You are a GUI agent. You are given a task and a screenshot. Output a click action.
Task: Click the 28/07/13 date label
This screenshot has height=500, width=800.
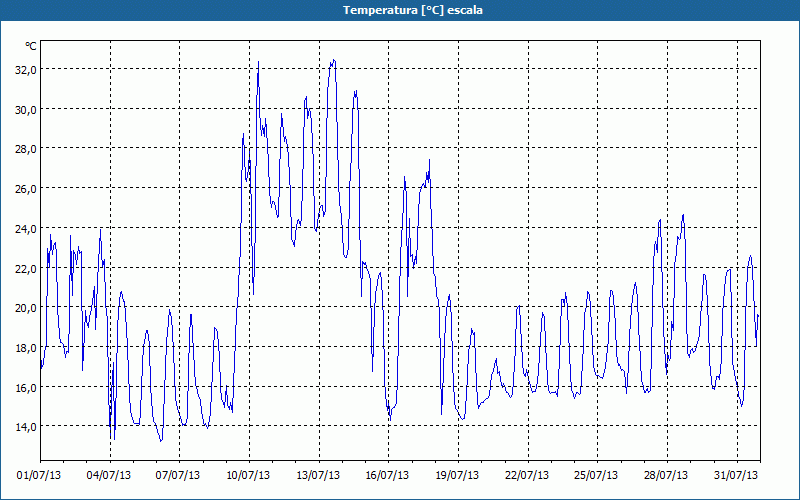[x=666, y=476]
